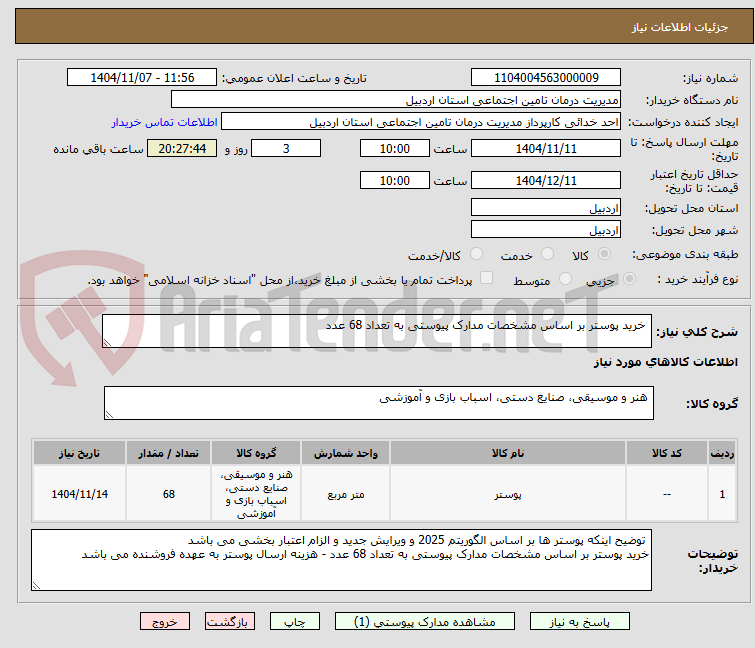Click the resize handle of شرح کلی نیاز box
755x648 pixels.
pyautogui.click(x=107, y=343)
